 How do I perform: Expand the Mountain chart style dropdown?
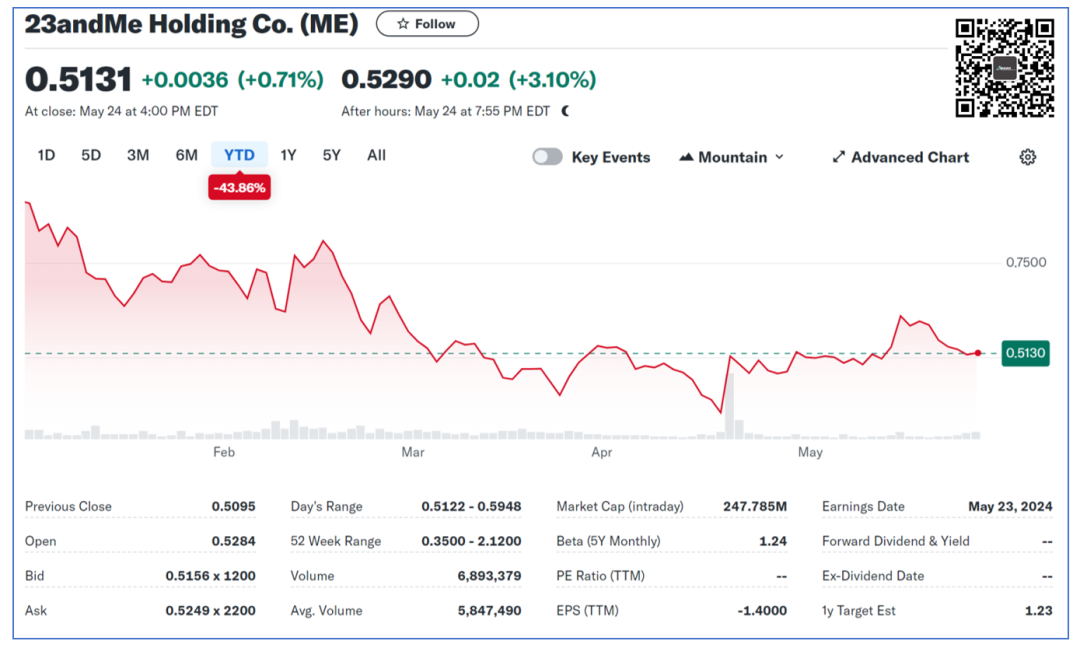click(779, 157)
